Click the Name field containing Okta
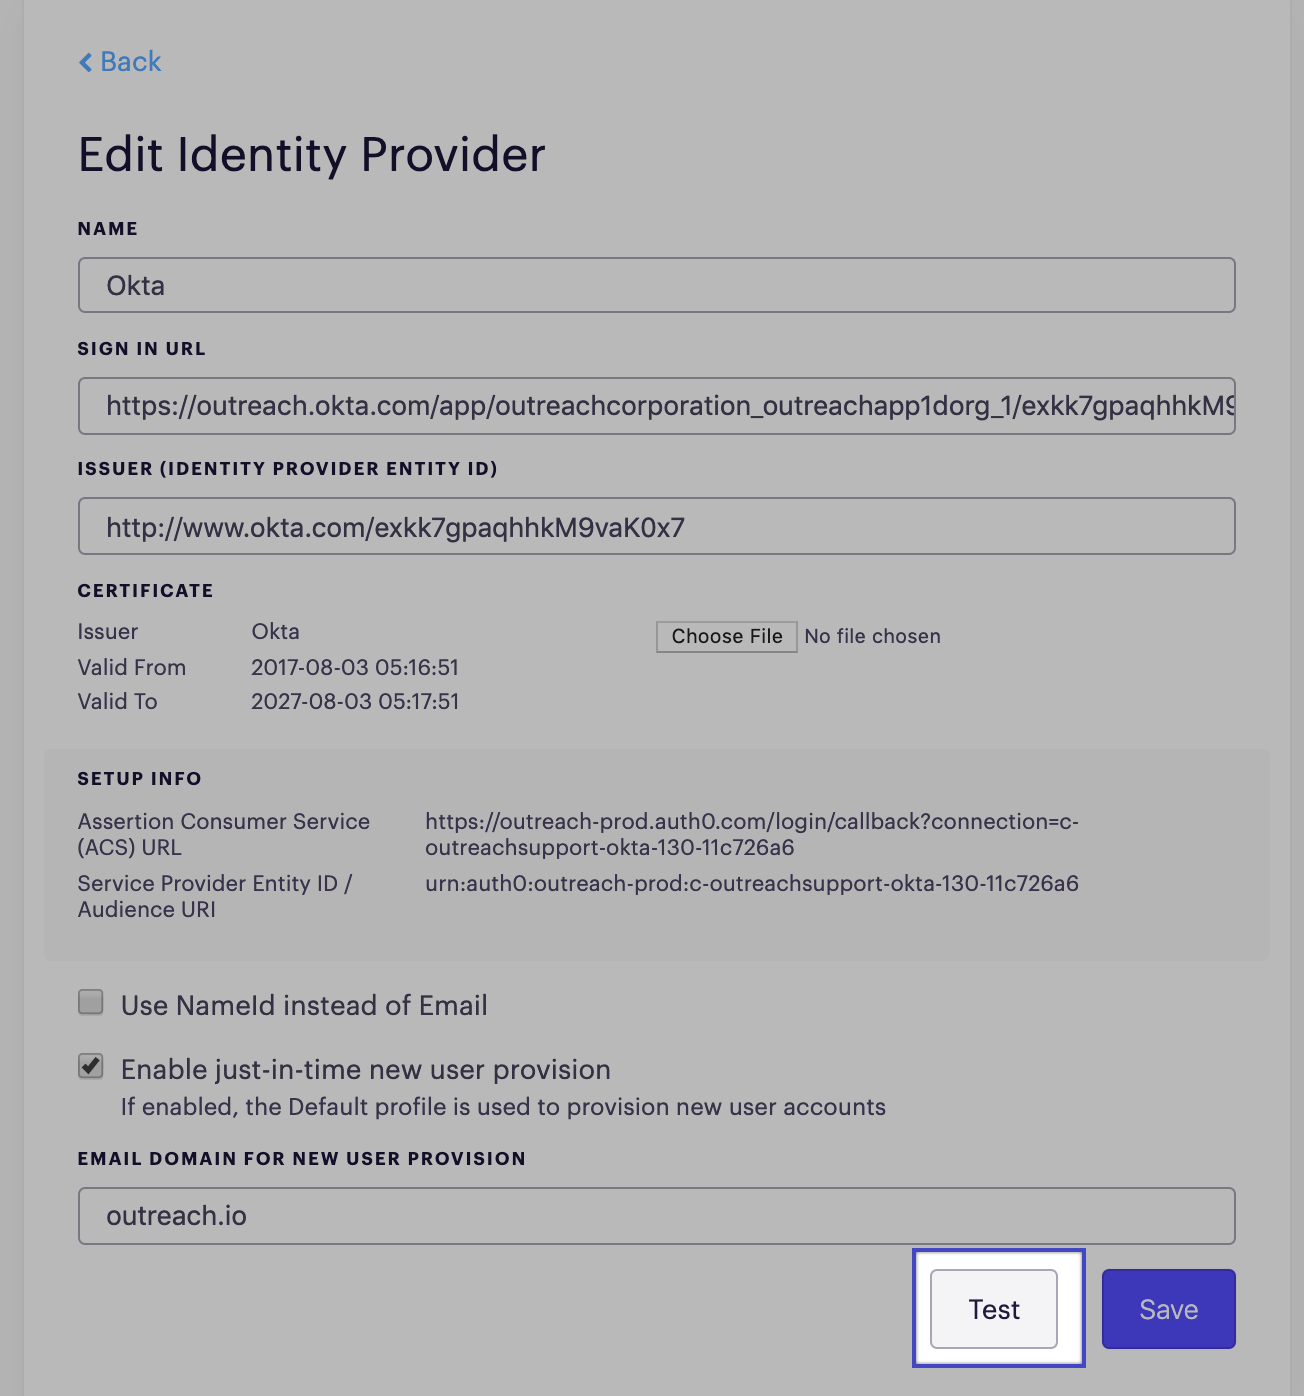This screenshot has height=1396, width=1304. (657, 285)
